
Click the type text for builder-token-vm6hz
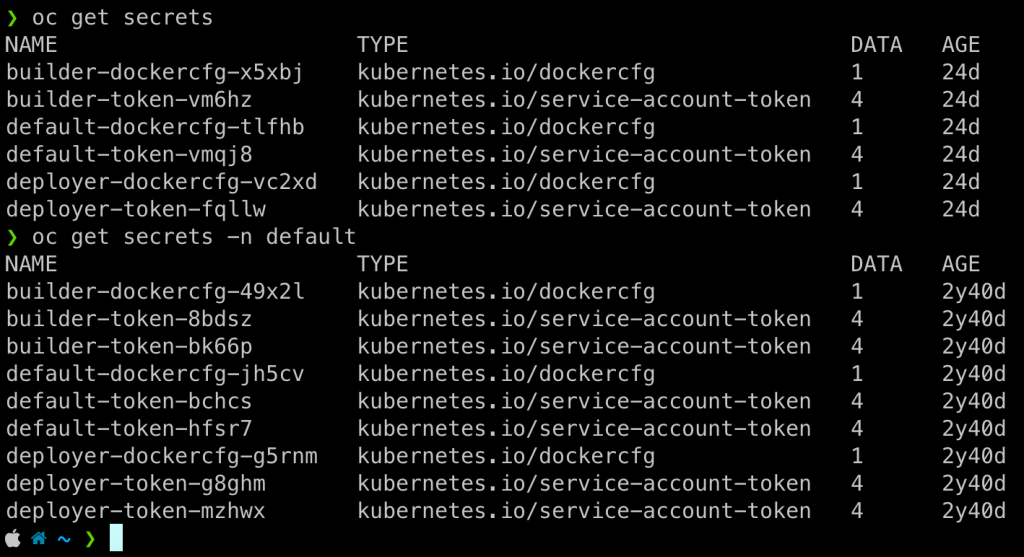584,100
